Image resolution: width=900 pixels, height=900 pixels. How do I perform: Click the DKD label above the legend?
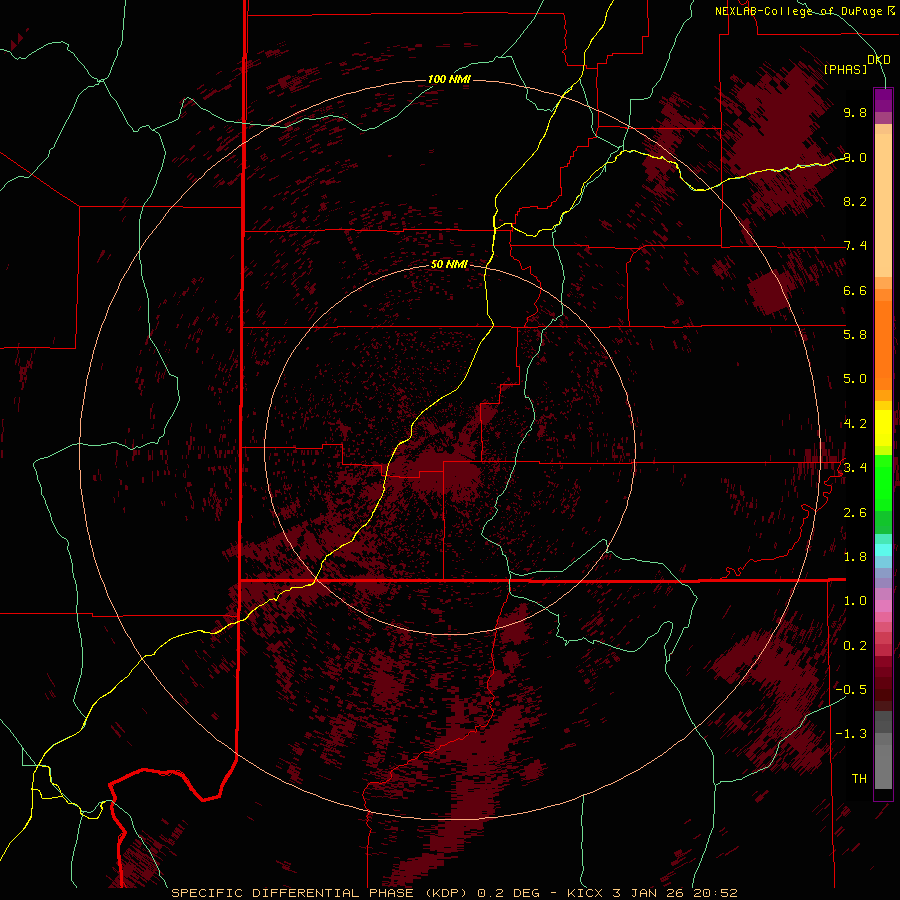point(879,60)
